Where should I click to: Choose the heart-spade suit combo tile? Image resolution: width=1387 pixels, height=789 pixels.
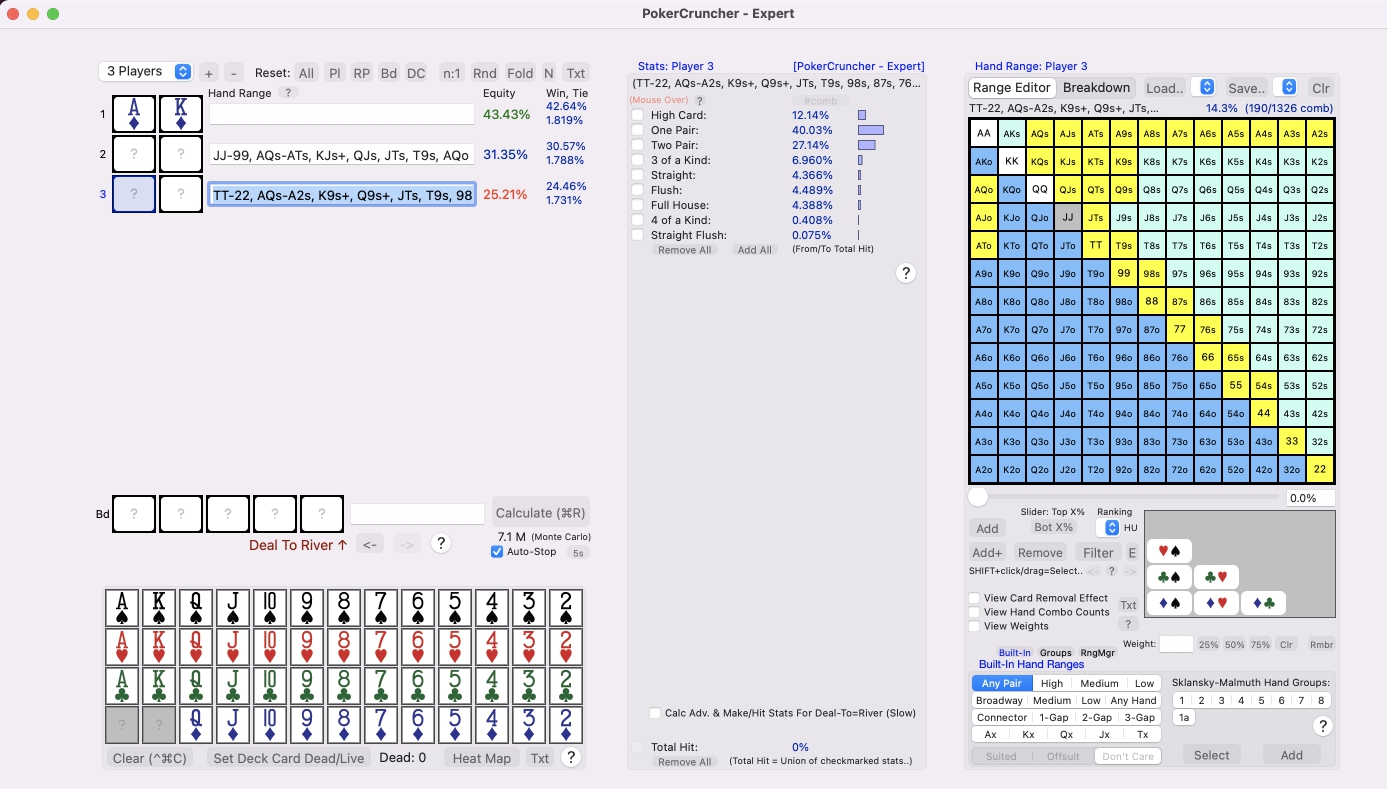click(x=1169, y=550)
